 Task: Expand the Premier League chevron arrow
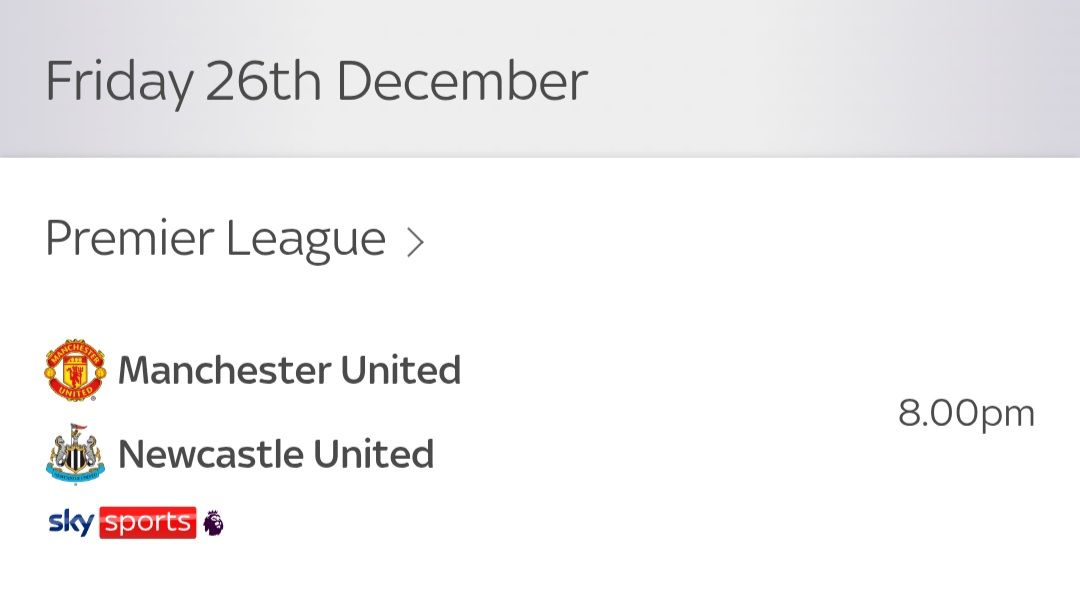[415, 241]
